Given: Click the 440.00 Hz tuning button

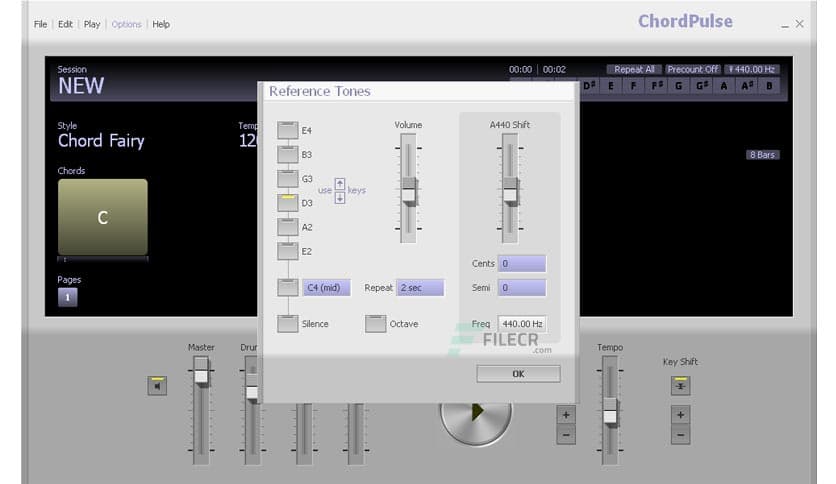Looking at the screenshot, I should coord(752,69).
